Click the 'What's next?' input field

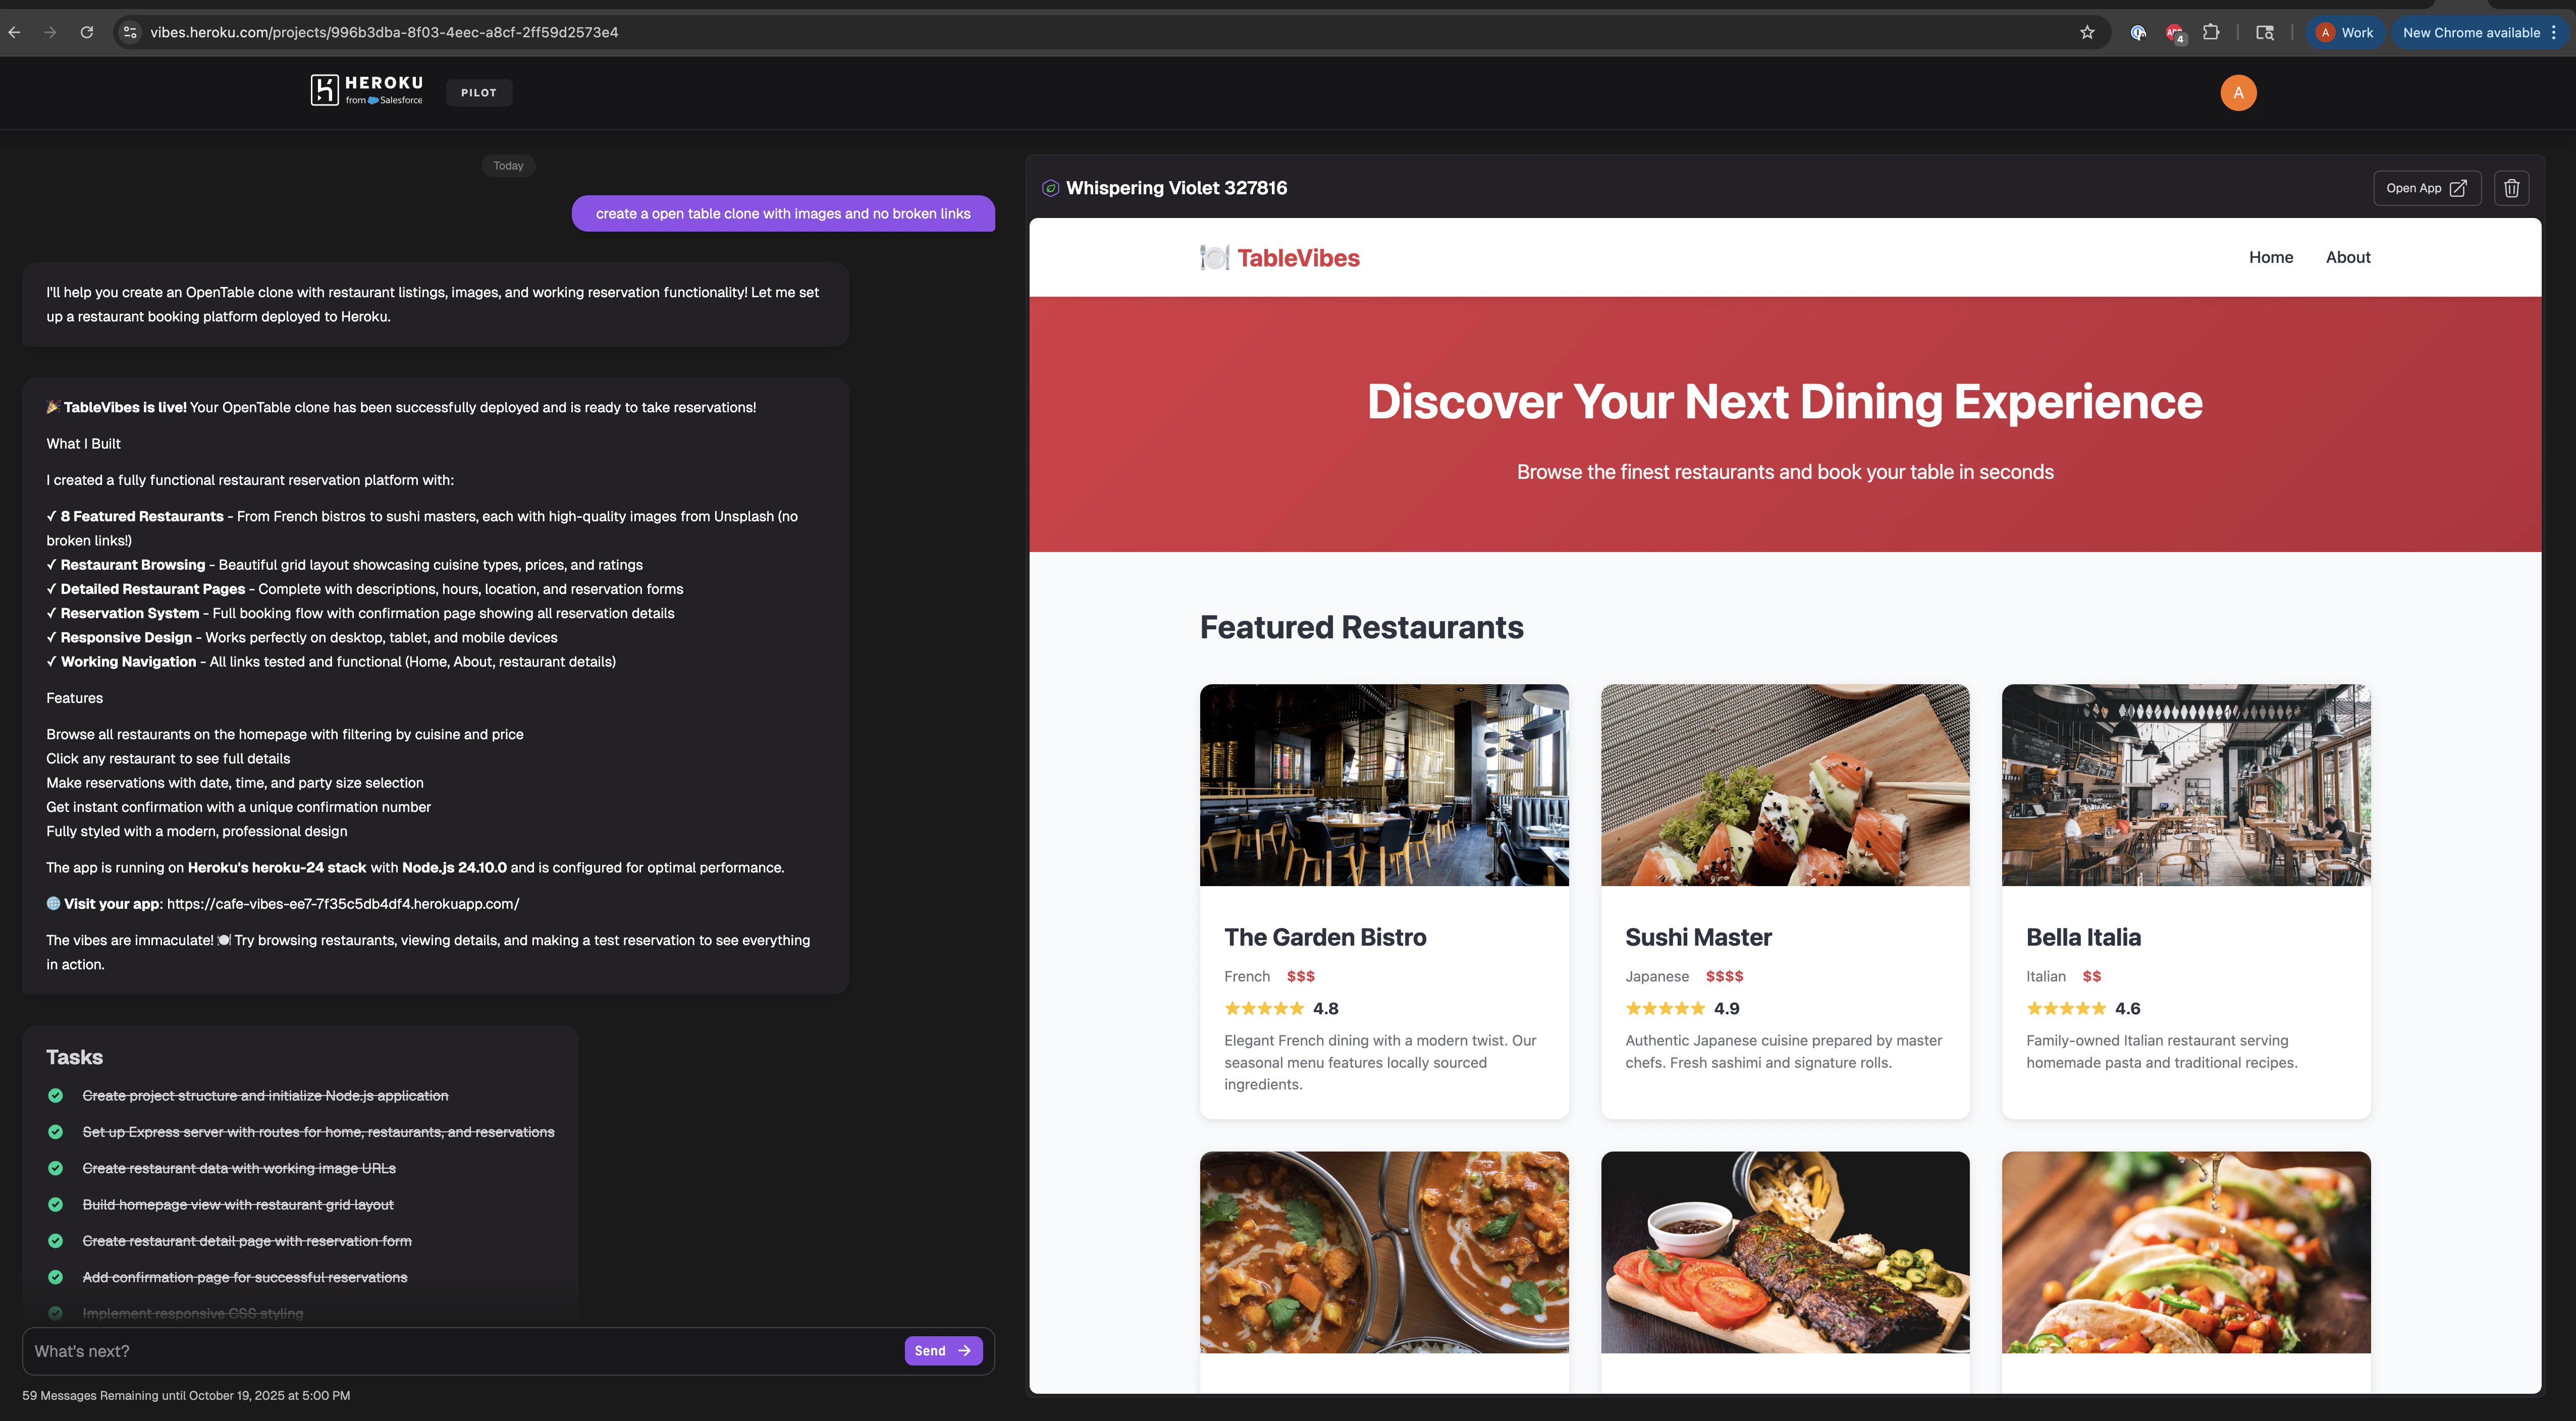pos(400,1350)
